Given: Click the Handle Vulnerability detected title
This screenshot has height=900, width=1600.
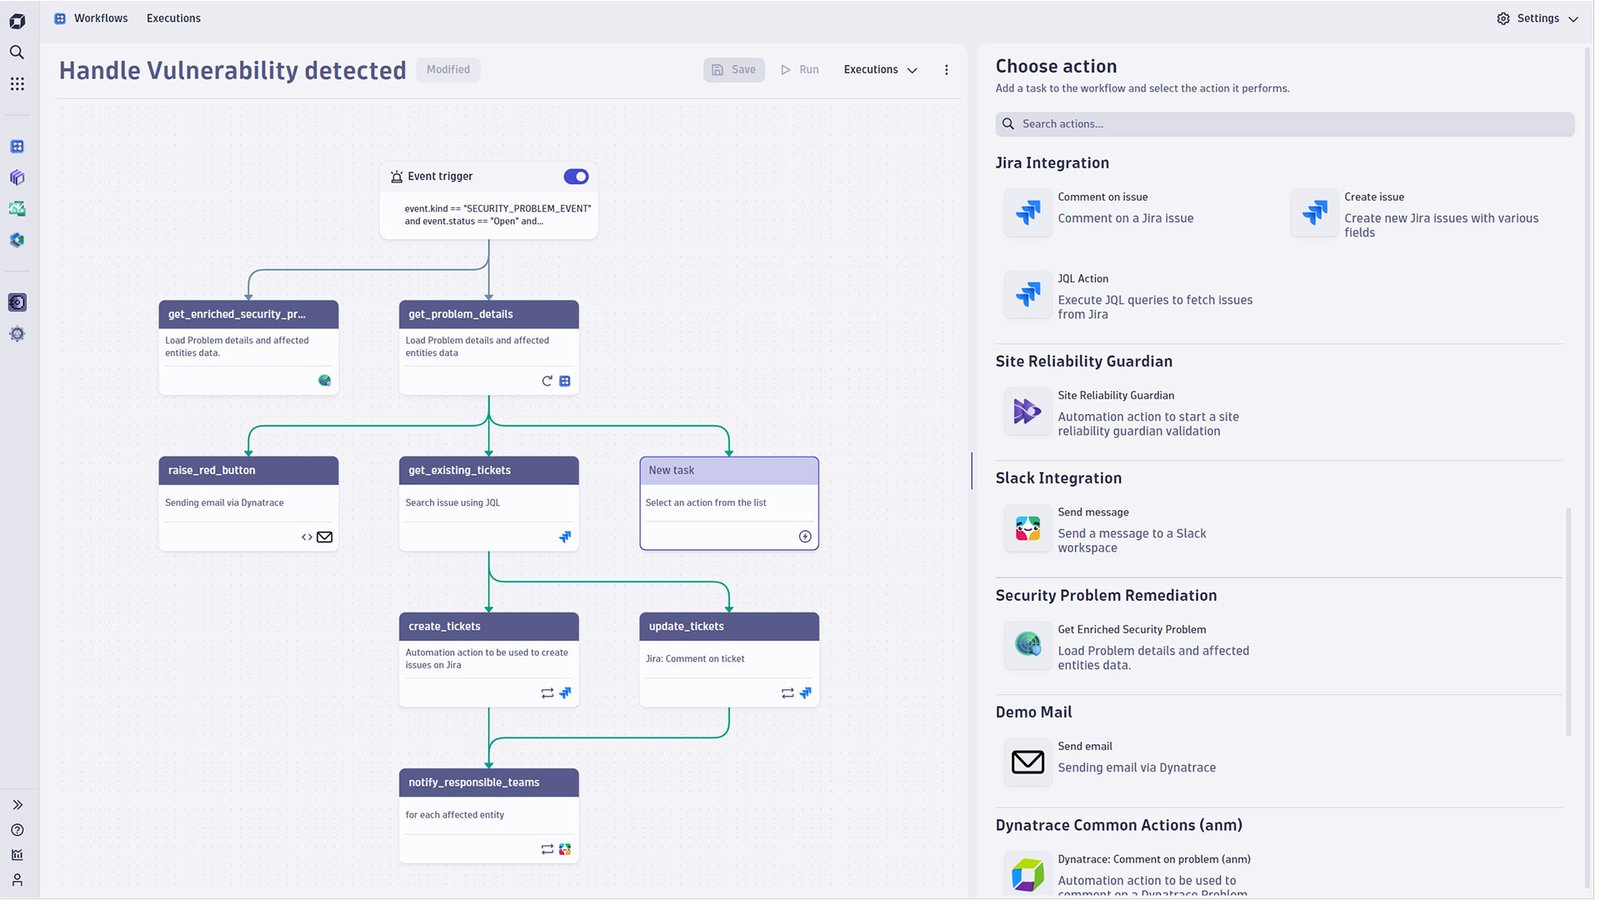Looking at the screenshot, I should [232, 70].
